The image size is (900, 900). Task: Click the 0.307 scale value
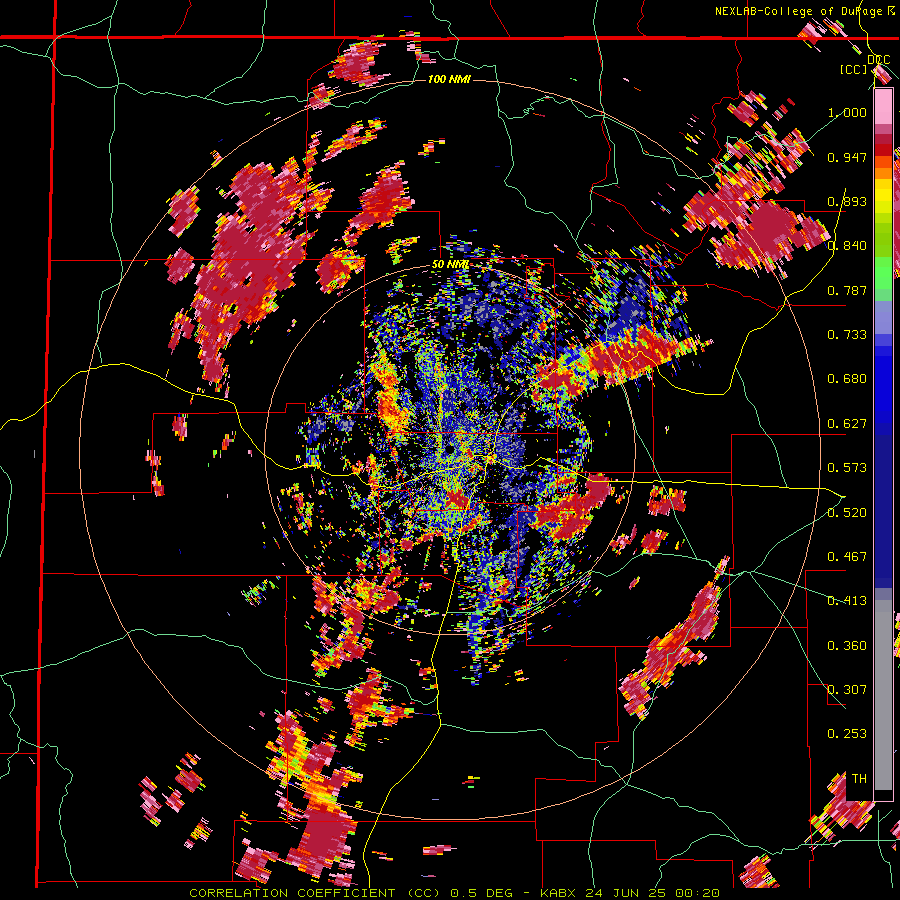pyautogui.click(x=847, y=690)
